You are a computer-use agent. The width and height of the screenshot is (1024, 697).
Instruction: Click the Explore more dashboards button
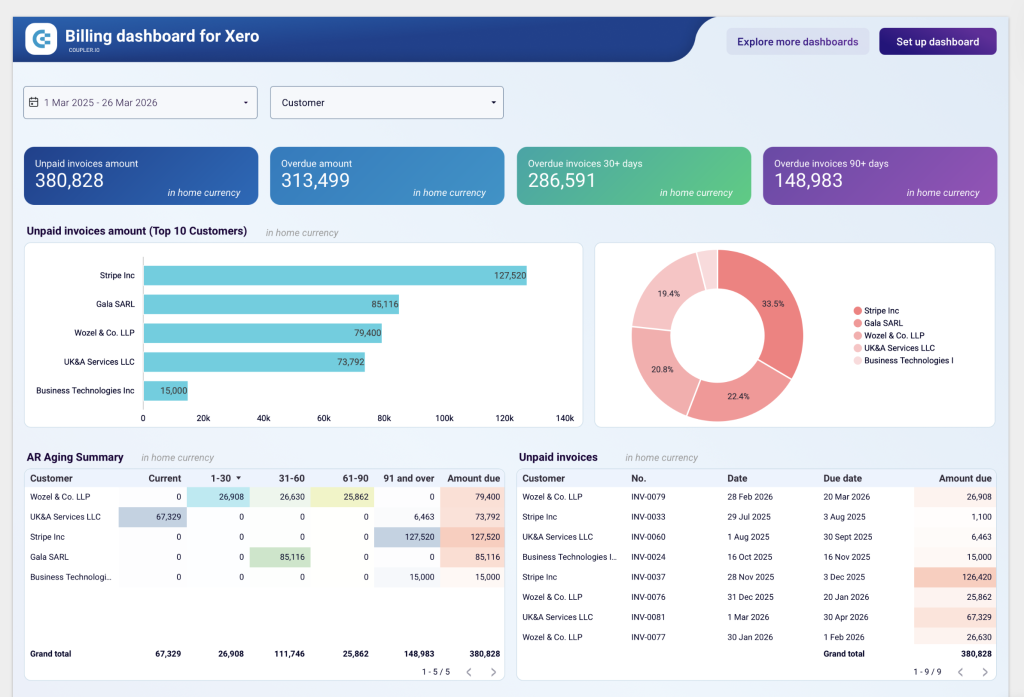pos(797,40)
